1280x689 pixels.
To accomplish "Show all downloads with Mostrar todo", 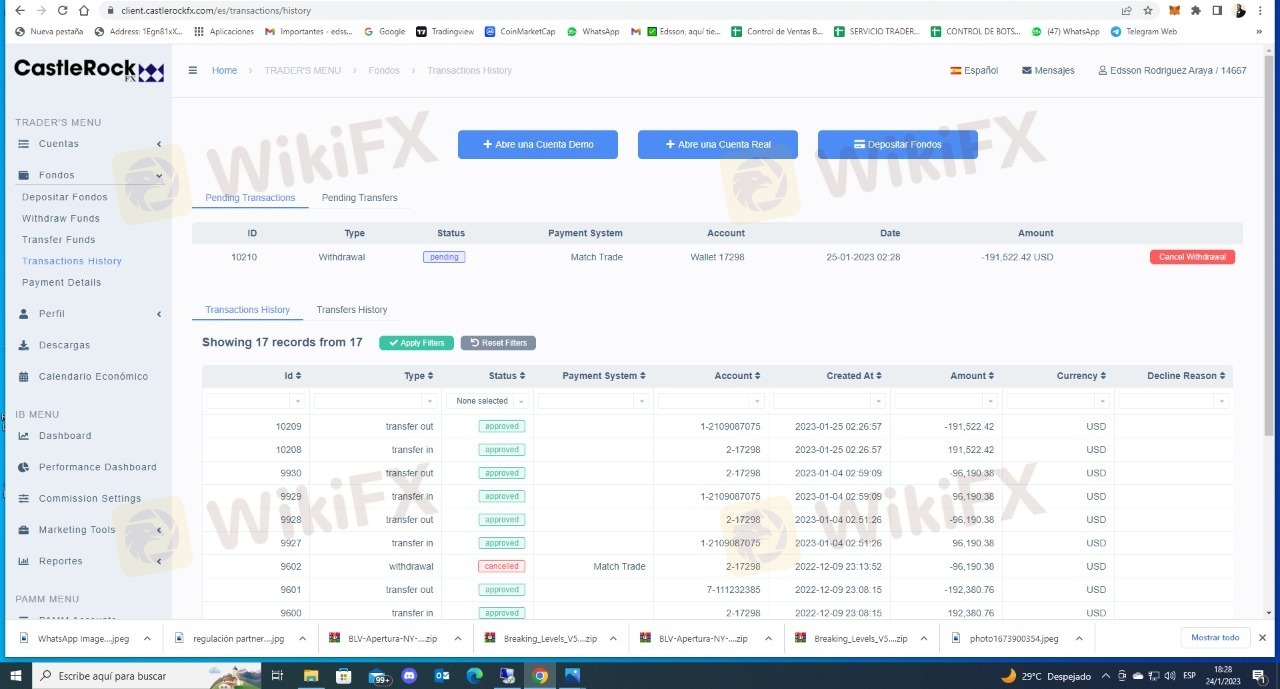I will (x=1215, y=638).
